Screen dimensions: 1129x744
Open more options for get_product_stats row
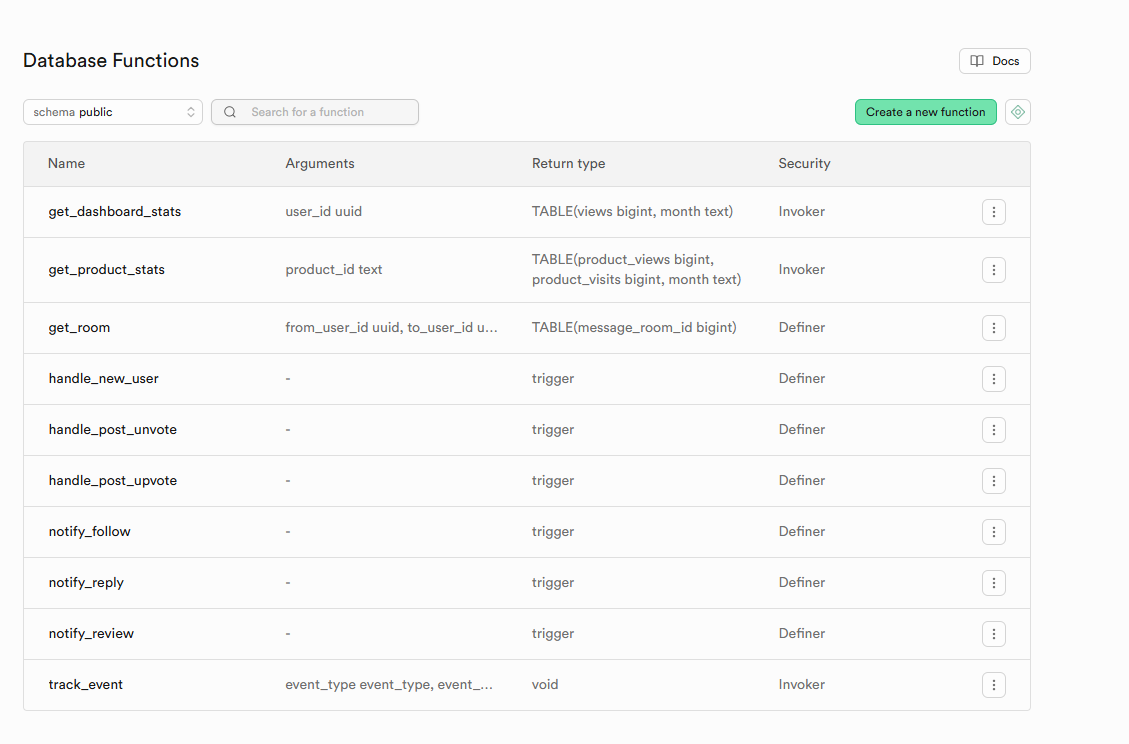pyautogui.click(x=994, y=270)
